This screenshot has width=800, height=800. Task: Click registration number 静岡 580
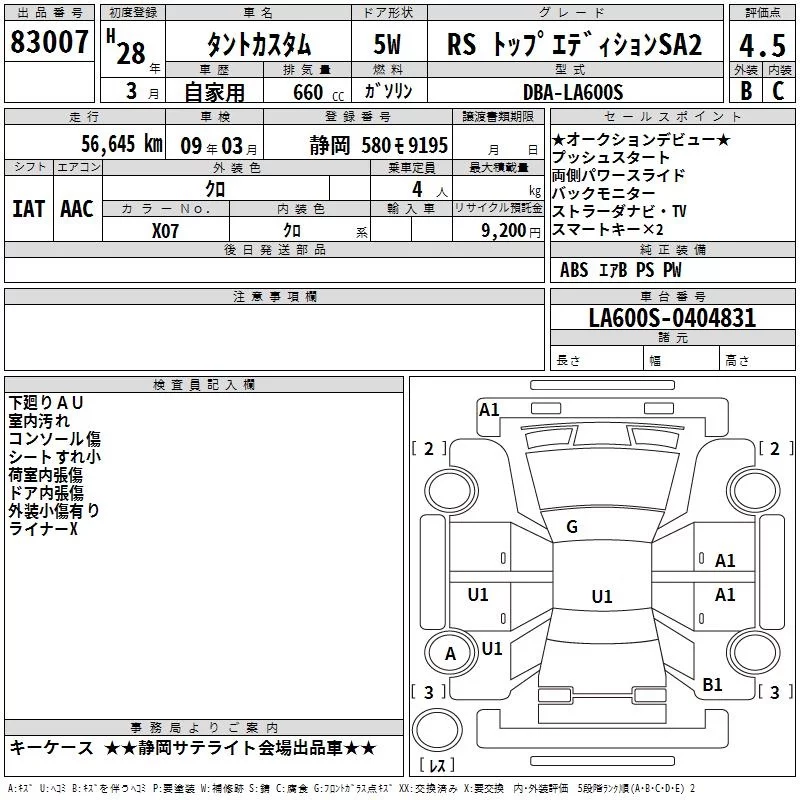pyautogui.click(x=379, y=145)
